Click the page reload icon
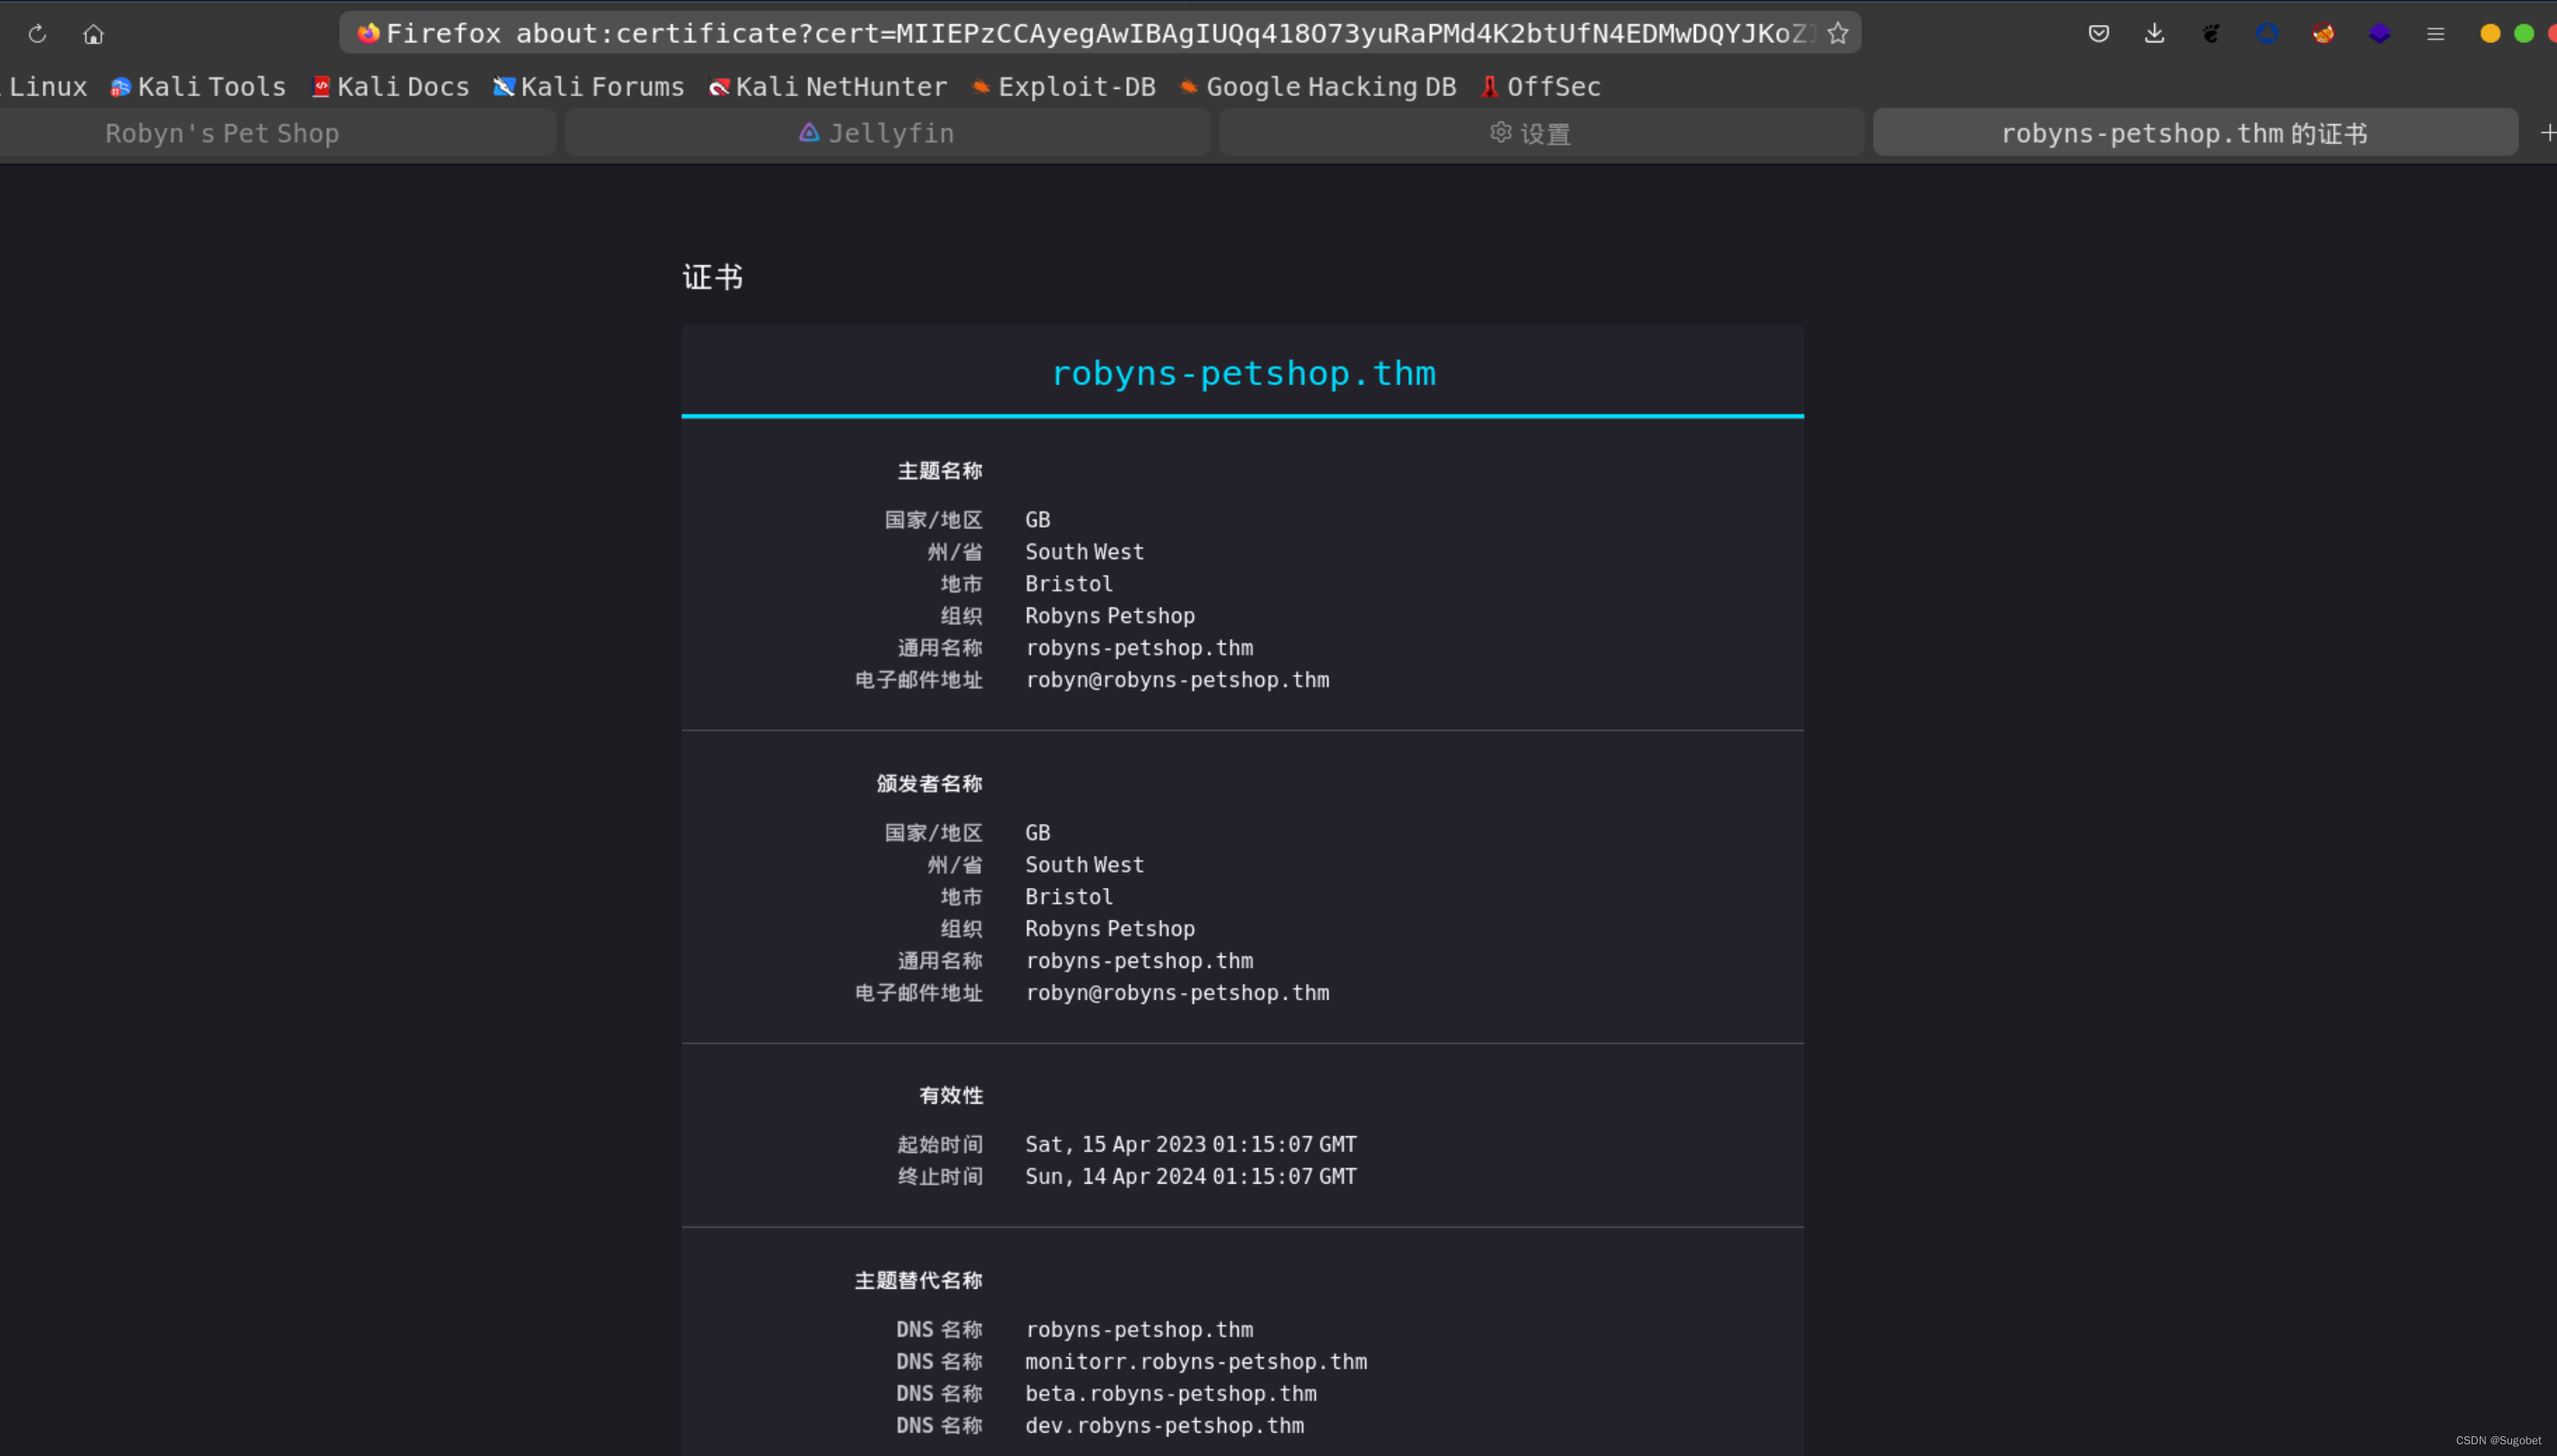Screen dimensions: 2557x1456 point(37,34)
